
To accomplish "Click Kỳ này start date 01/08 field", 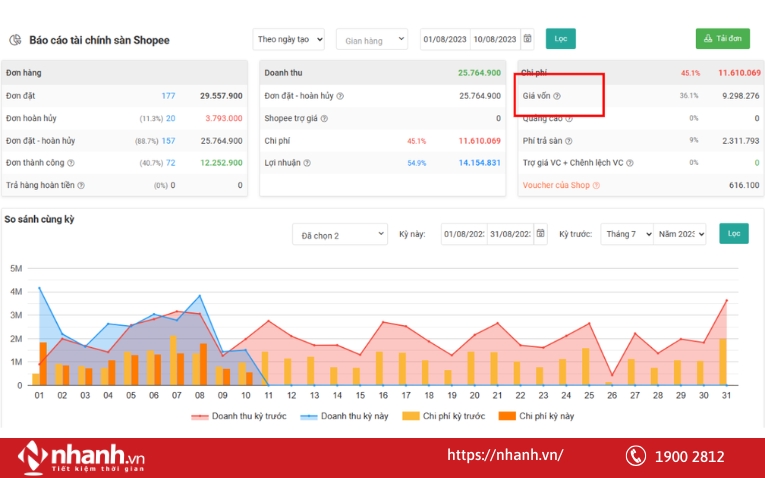I will click(x=464, y=234).
